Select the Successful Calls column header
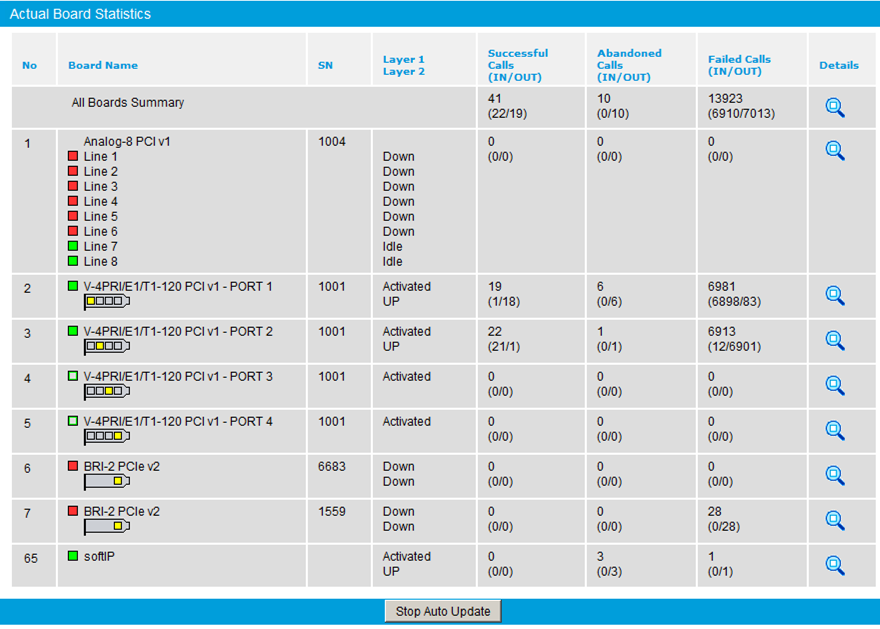 coord(518,65)
